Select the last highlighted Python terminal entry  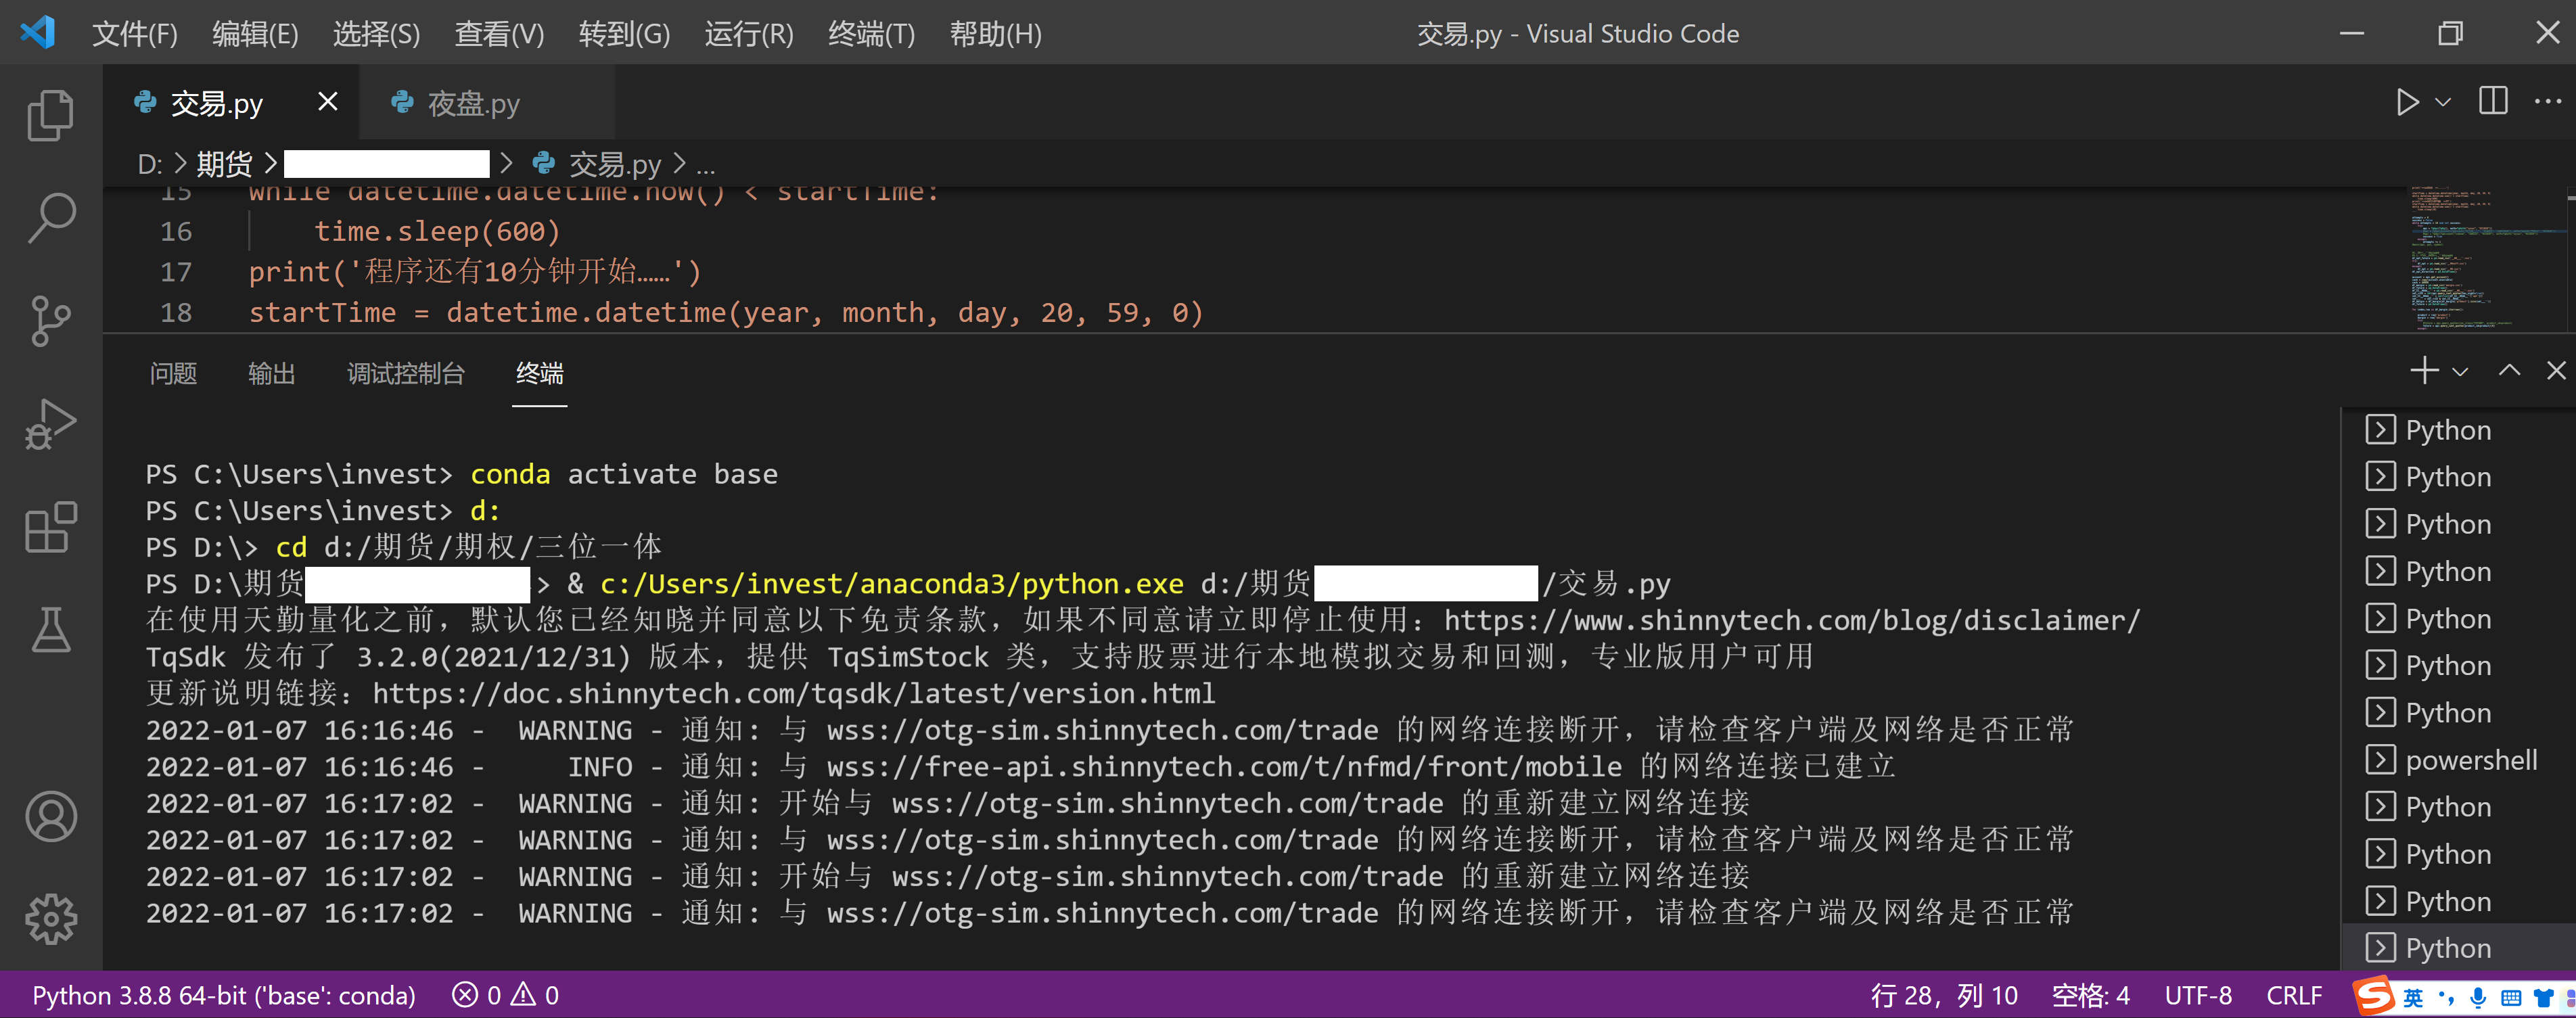(x=2459, y=947)
